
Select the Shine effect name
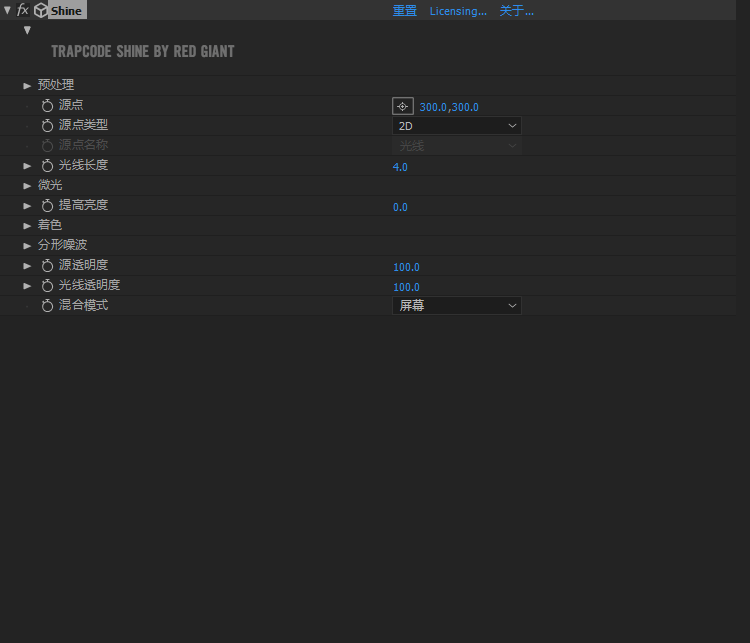coord(66,11)
